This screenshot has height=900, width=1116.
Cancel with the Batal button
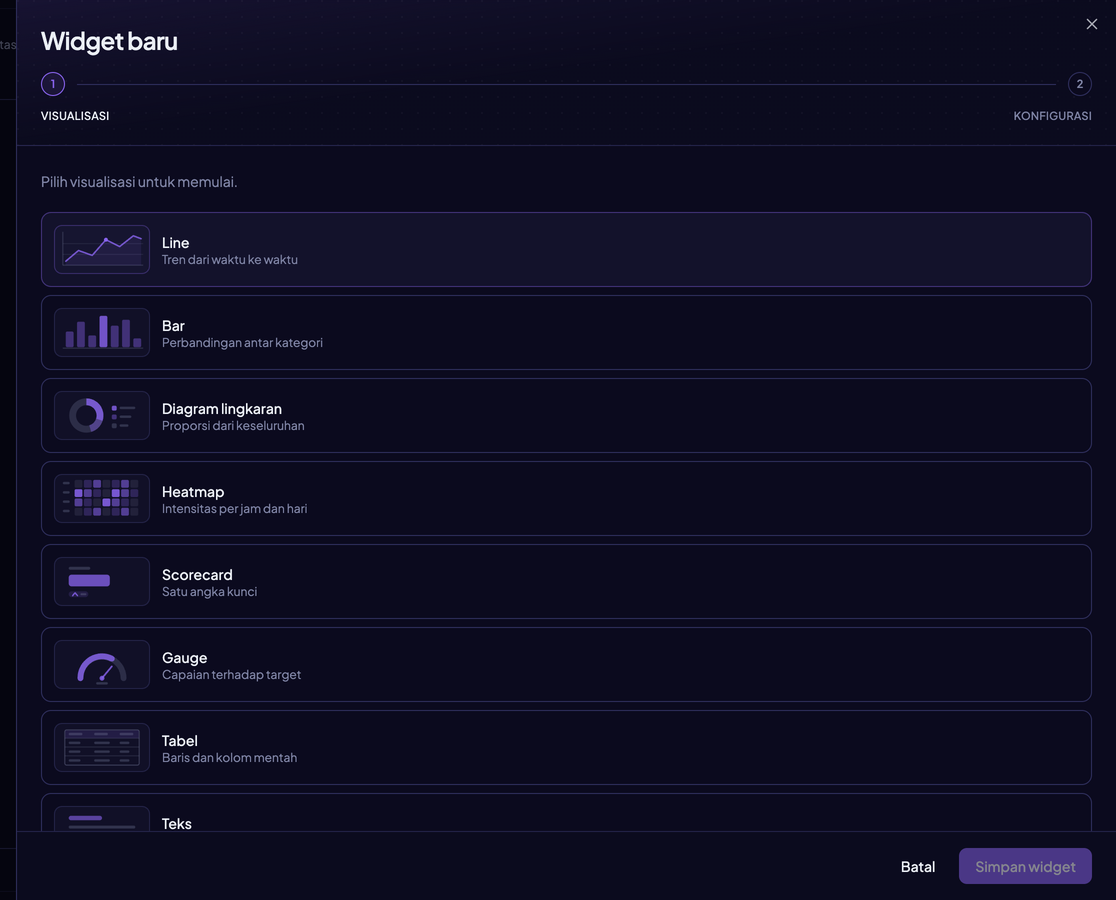pyautogui.click(x=917, y=867)
